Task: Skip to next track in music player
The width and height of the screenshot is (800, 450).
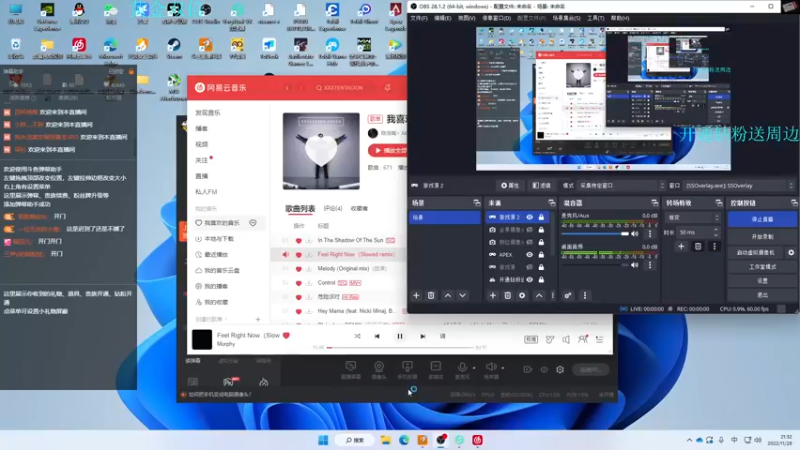Action: [422, 336]
